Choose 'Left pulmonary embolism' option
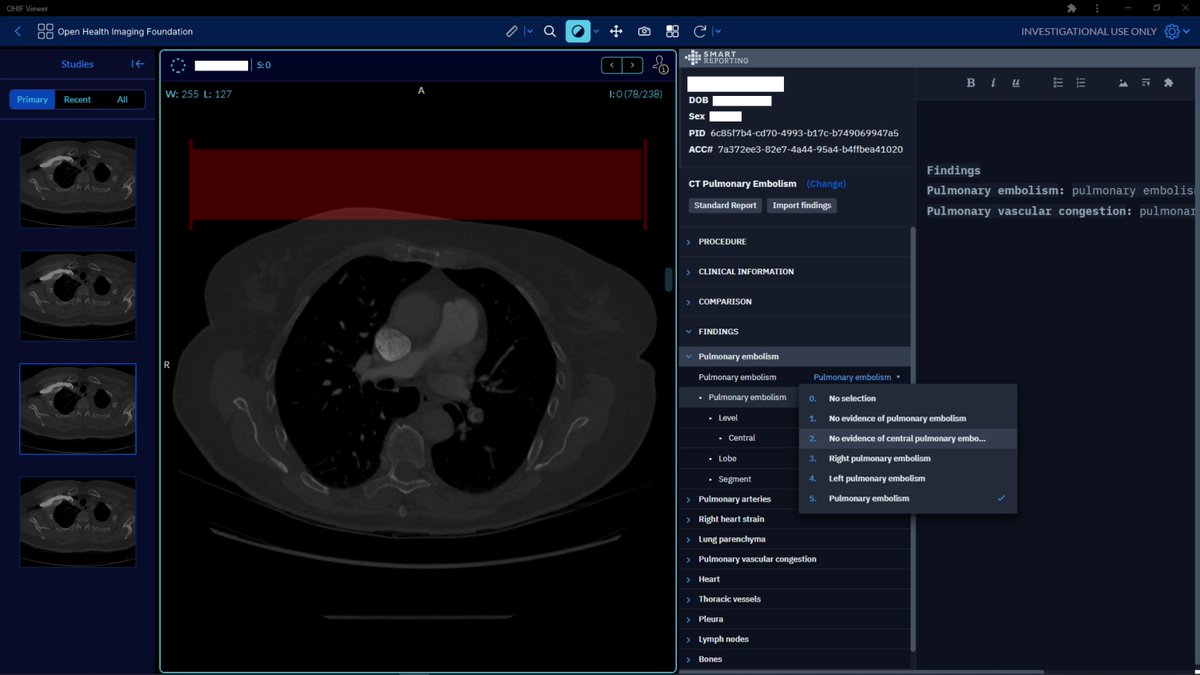1200x675 pixels. pyautogui.click(x=908, y=478)
